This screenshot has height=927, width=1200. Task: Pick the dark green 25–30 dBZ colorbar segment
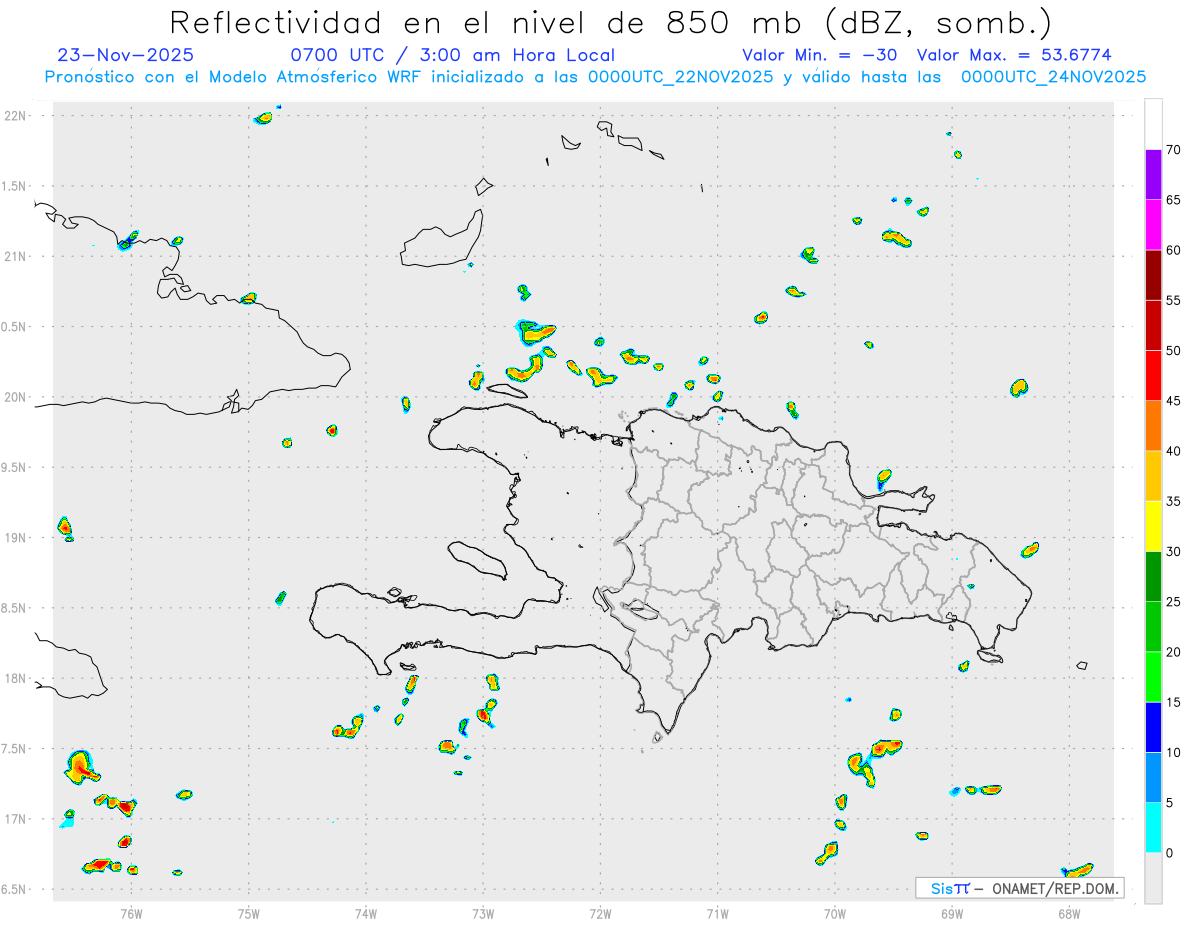[1153, 576]
